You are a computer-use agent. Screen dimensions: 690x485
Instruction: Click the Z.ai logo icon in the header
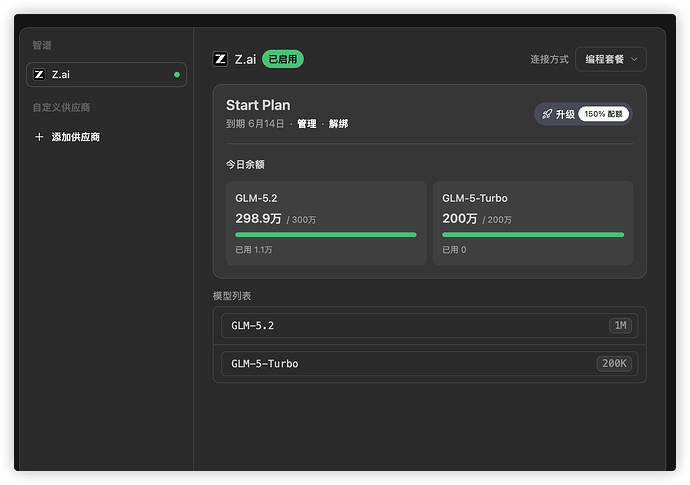[220, 59]
